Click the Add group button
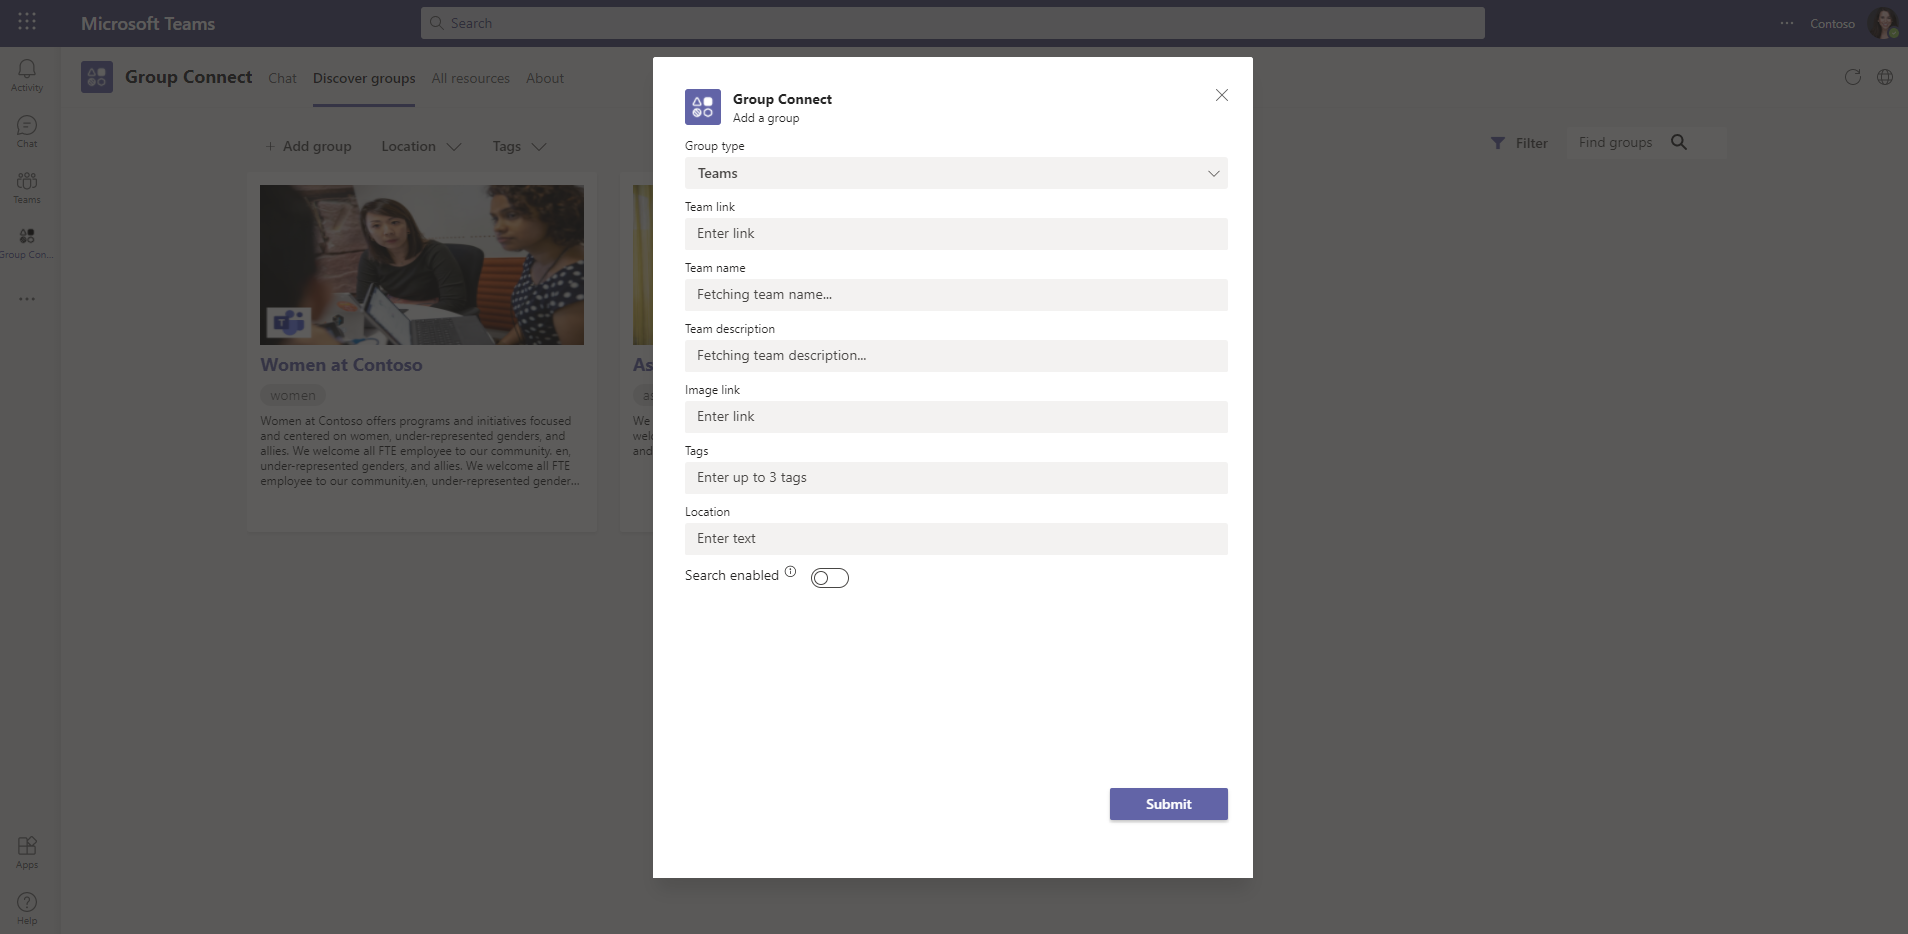This screenshot has height=934, width=1908. [308, 146]
